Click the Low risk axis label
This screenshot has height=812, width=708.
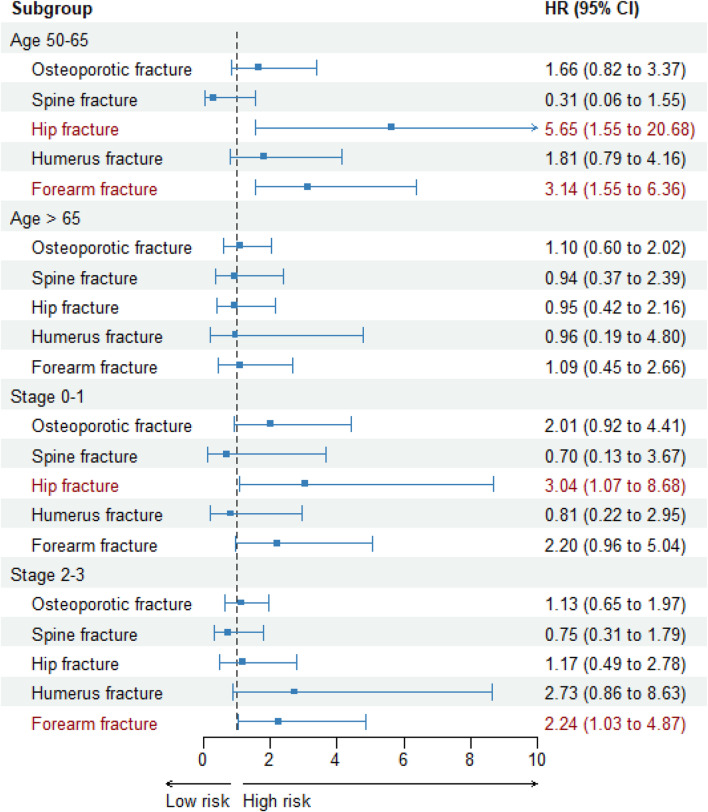[x=196, y=800]
